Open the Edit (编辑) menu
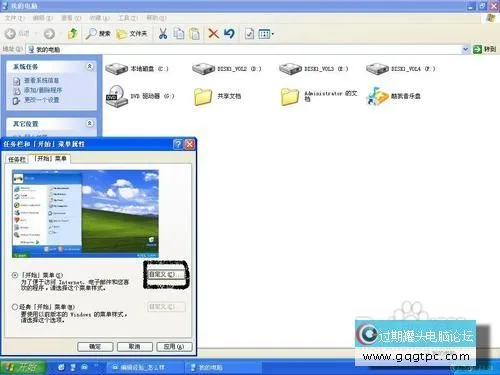Viewport: 500px width, 375px height. pos(43,18)
